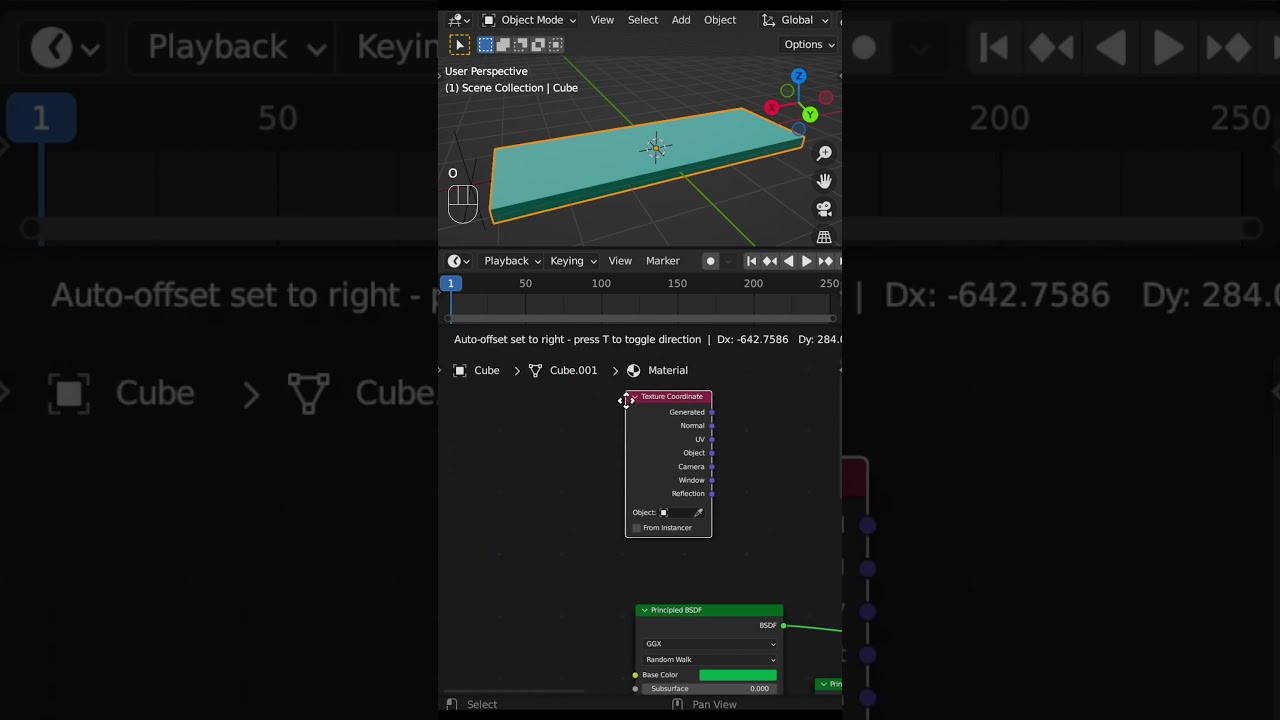Toggle the camera view icon
This screenshot has width=1280, height=720.
pos(824,209)
